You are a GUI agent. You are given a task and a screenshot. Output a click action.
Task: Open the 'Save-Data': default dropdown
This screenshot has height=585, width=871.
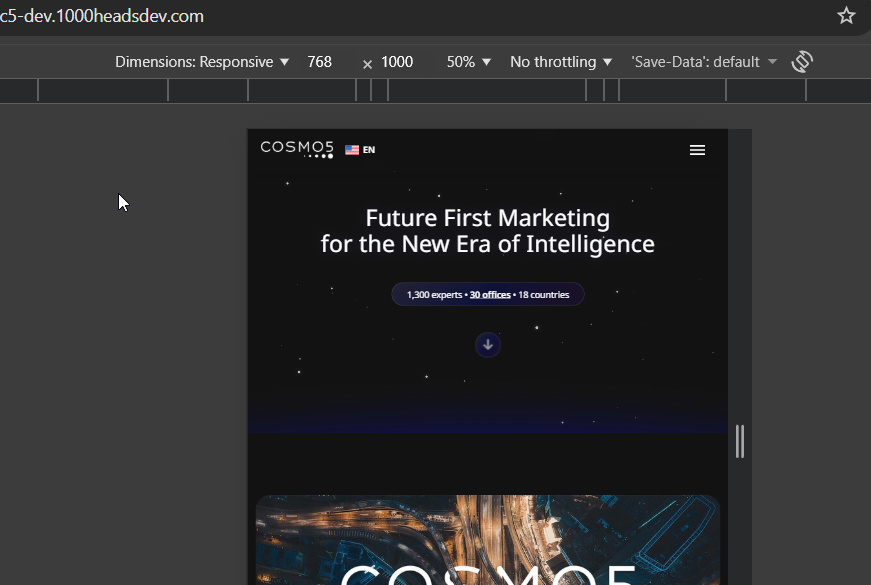[703, 62]
